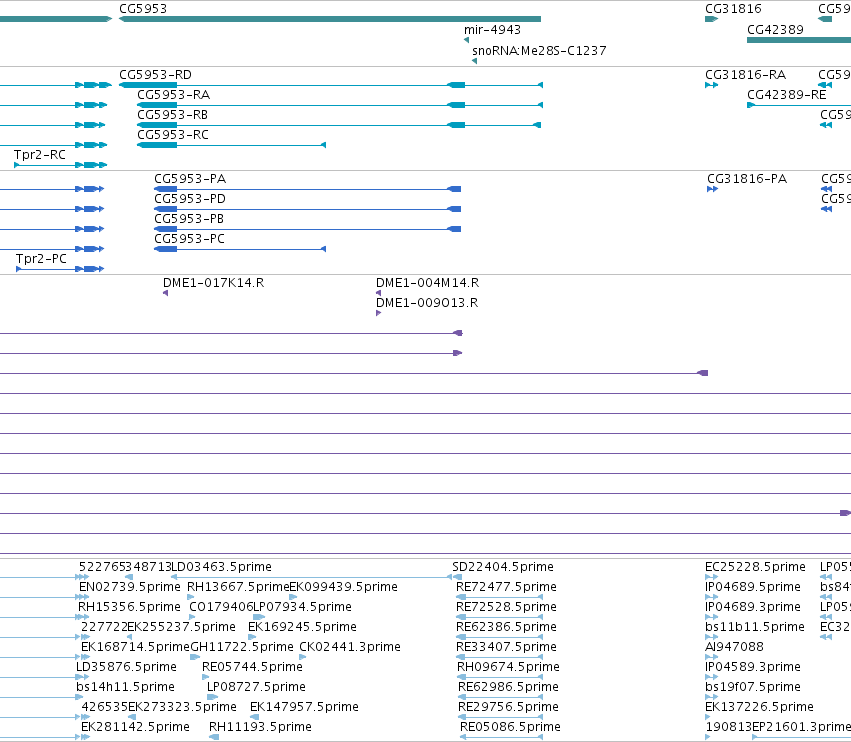The height and width of the screenshot is (742, 851).
Task: Click the EP21601.3prime EST label
Action: coord(802,727)
